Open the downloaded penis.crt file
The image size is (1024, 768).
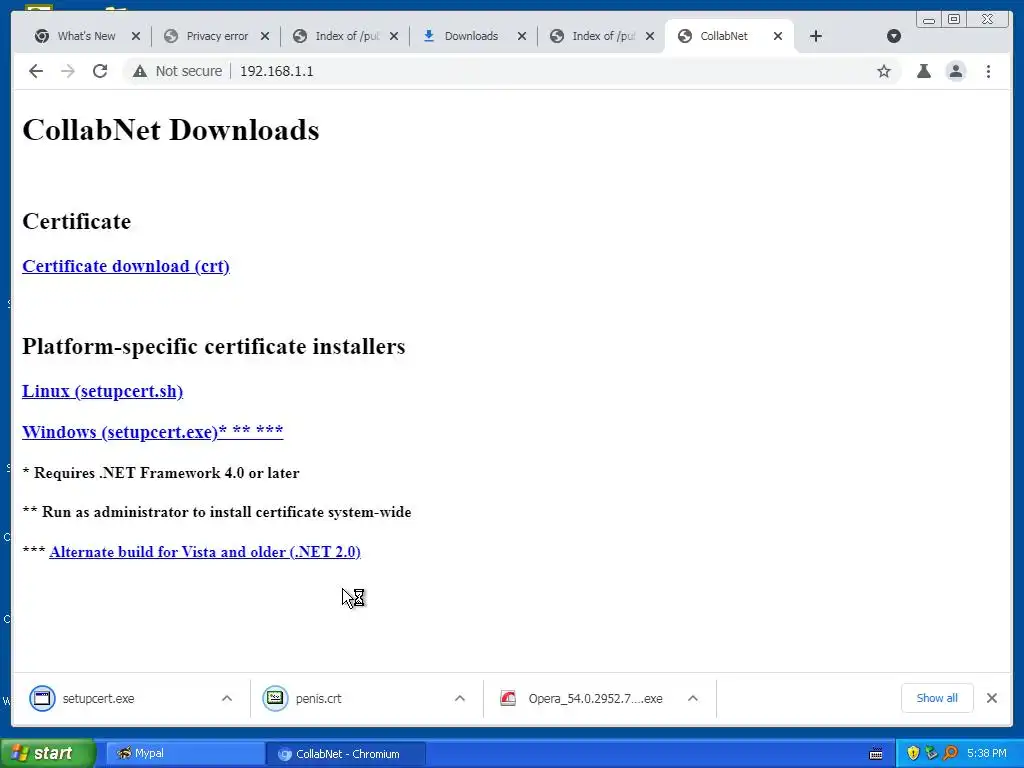click(x=318, y=698)
